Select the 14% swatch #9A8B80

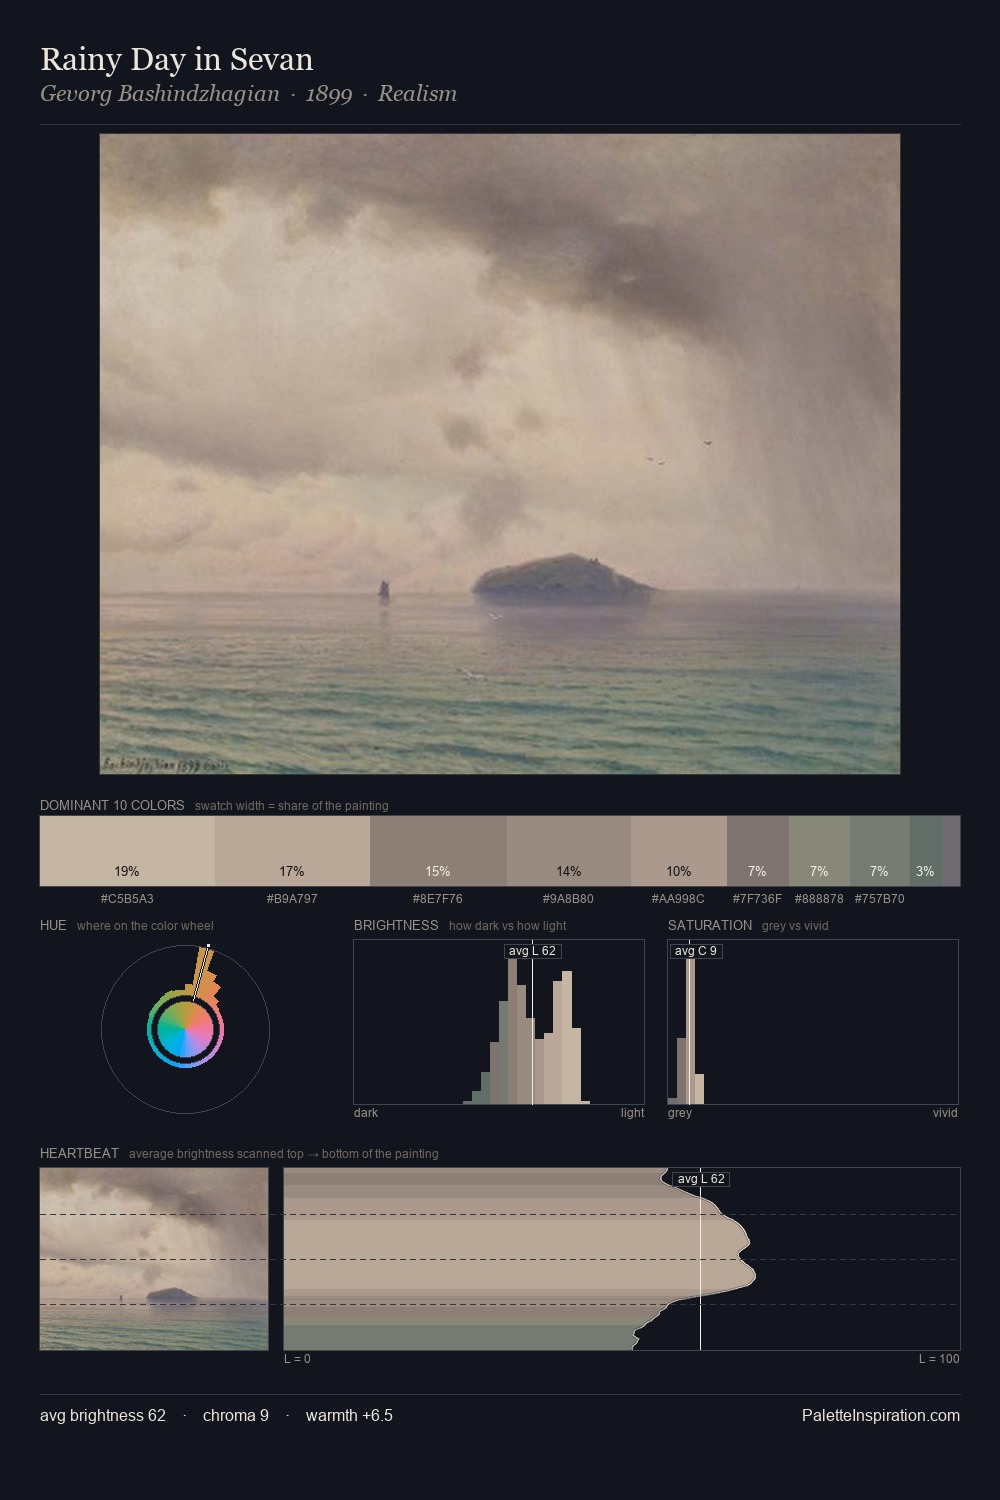click(569, 851)
